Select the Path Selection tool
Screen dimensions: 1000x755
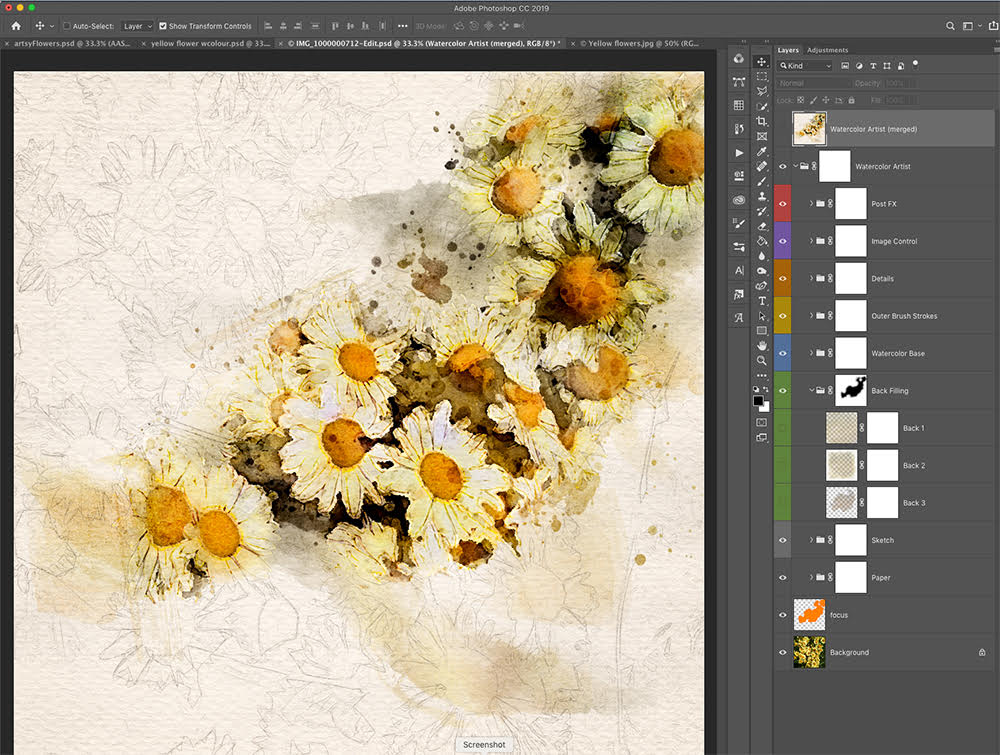[761, 316]
